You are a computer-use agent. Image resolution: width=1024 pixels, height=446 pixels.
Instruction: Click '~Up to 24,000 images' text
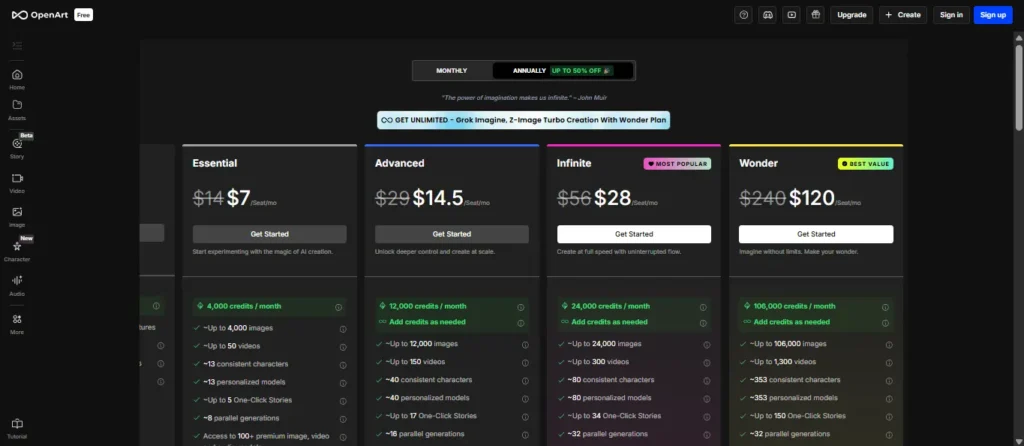605,343
